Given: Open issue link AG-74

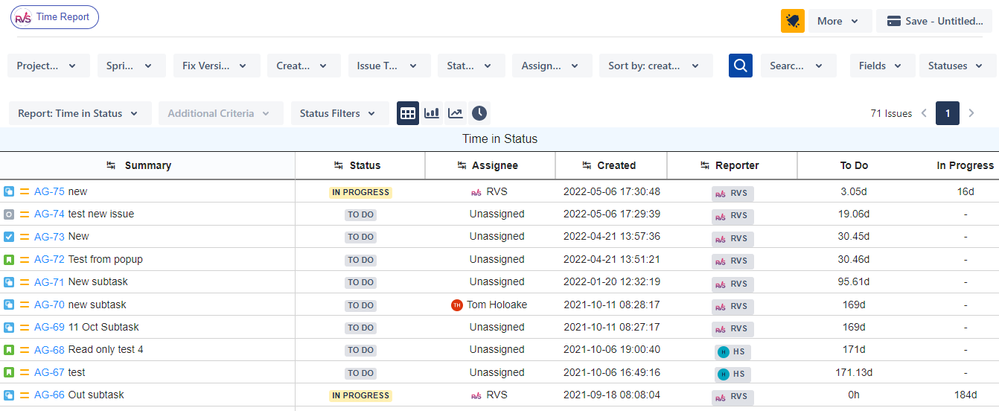Looking at the screenshot, I should click(x=49, y=214).
